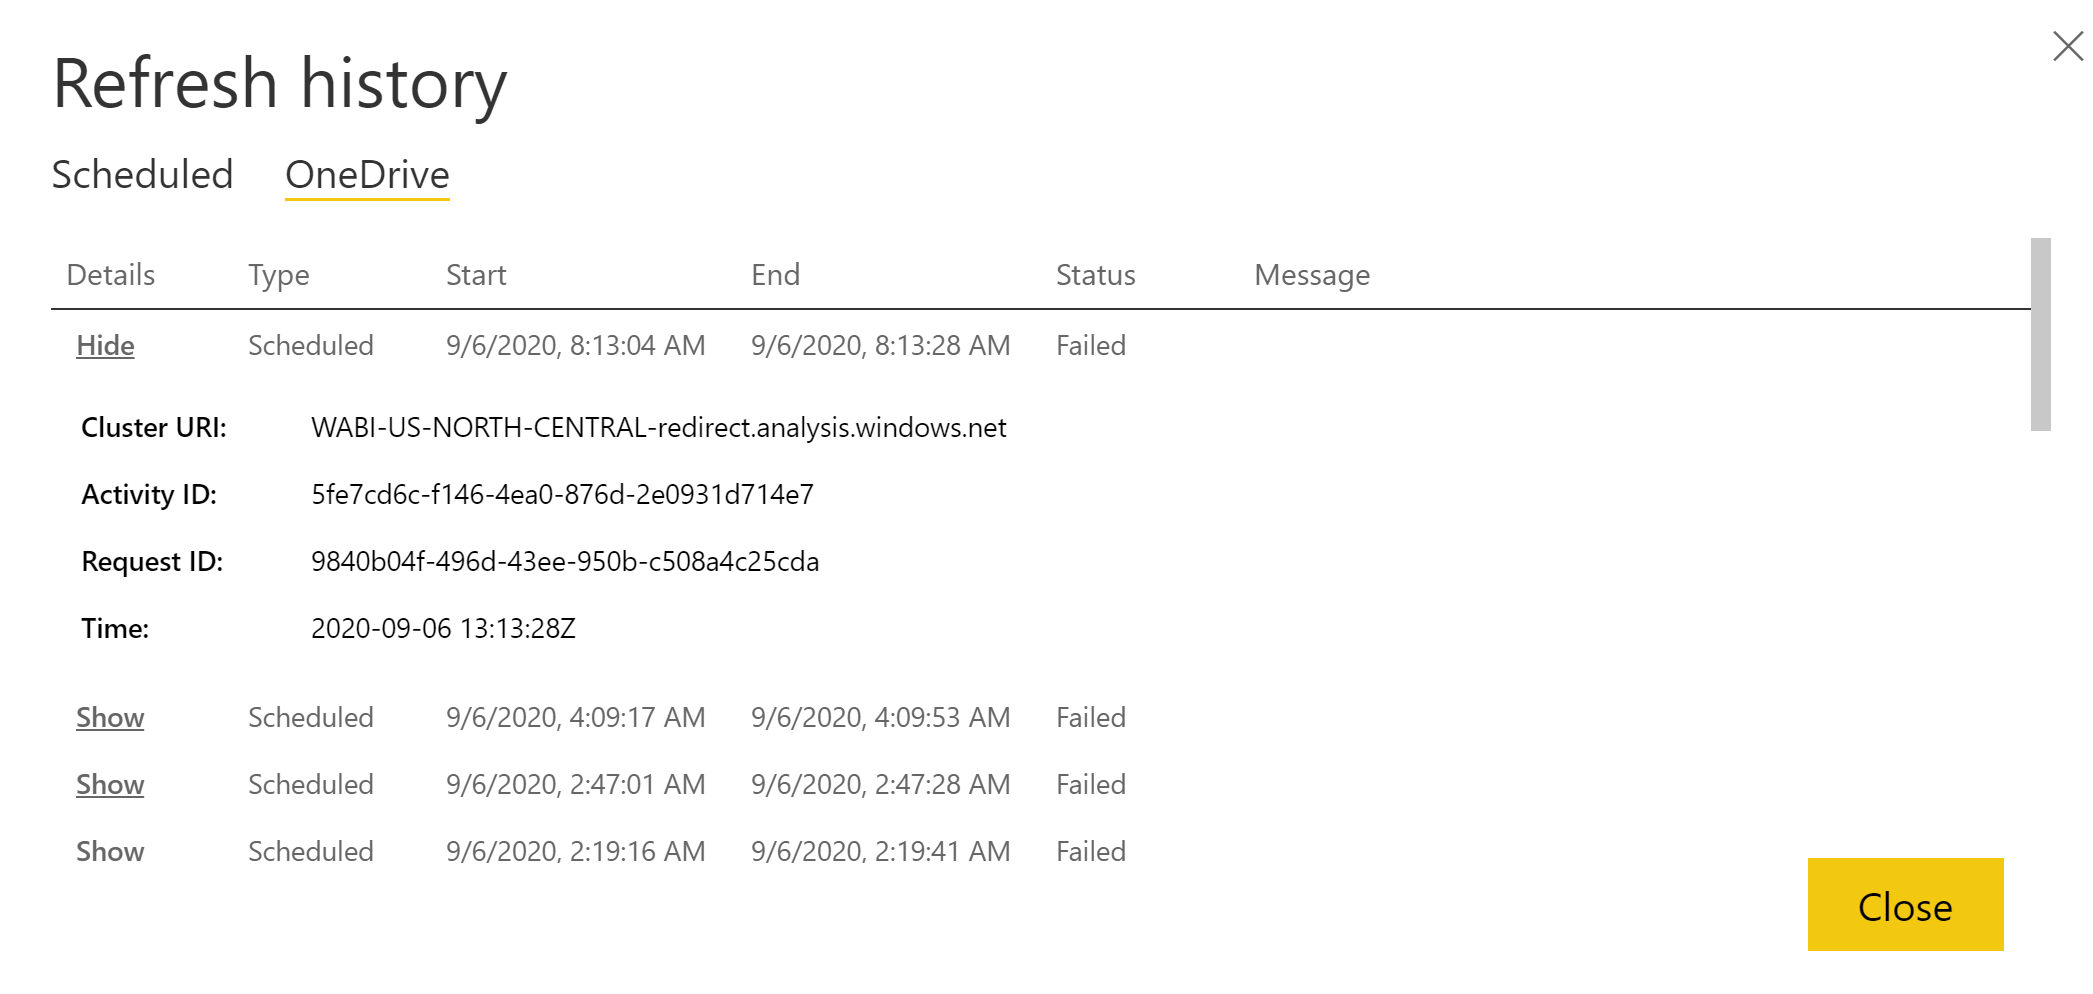The height and width of the screenshot is (994, 2093).
Task: Select the Time value 2020-09-06 13:13:28Z
Action: pyautogui.click(x=443, y=629)
